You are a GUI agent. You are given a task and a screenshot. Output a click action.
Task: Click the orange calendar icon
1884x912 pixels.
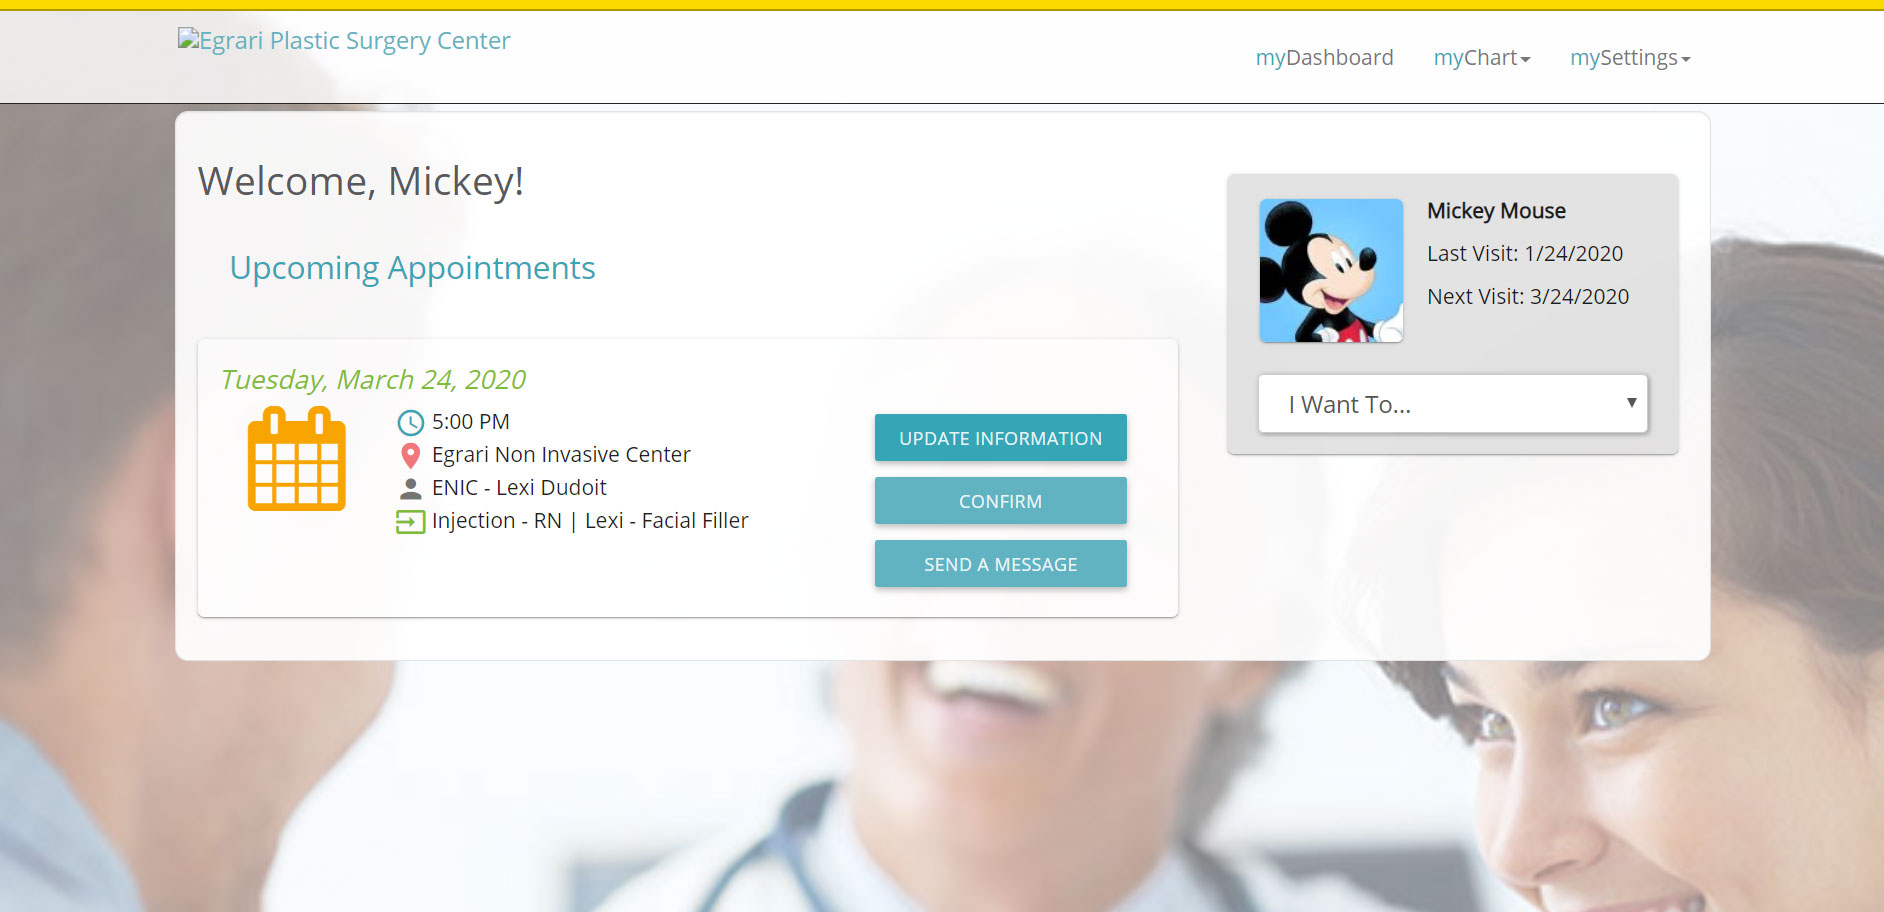click(x=297, y=459)
